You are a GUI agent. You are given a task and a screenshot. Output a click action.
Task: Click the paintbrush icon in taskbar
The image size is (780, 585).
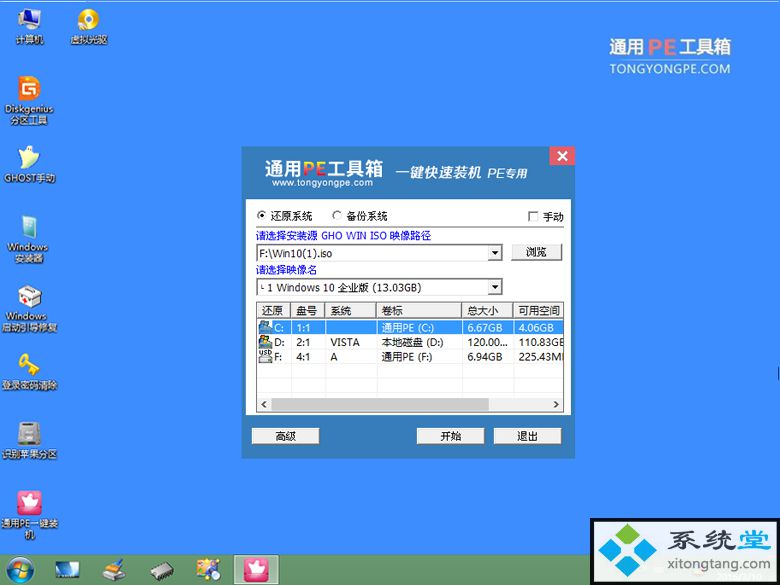point(113,570)
